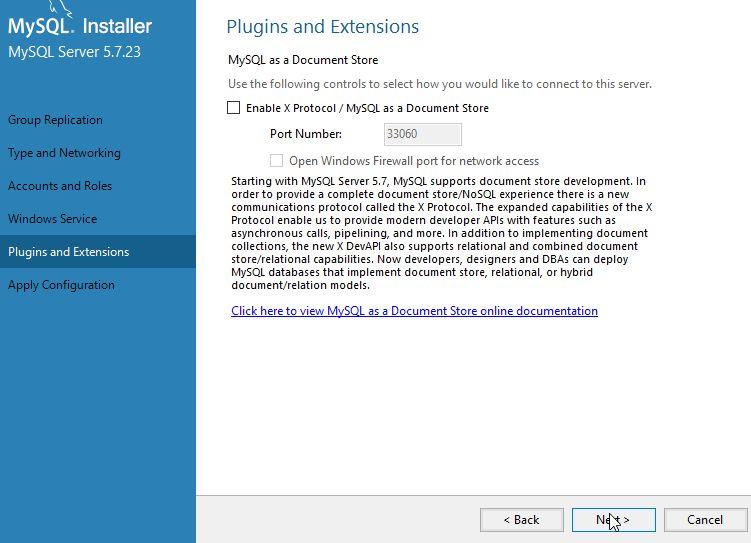Go to the Next step
Screen dimensions: 751x543
(613, 520)
